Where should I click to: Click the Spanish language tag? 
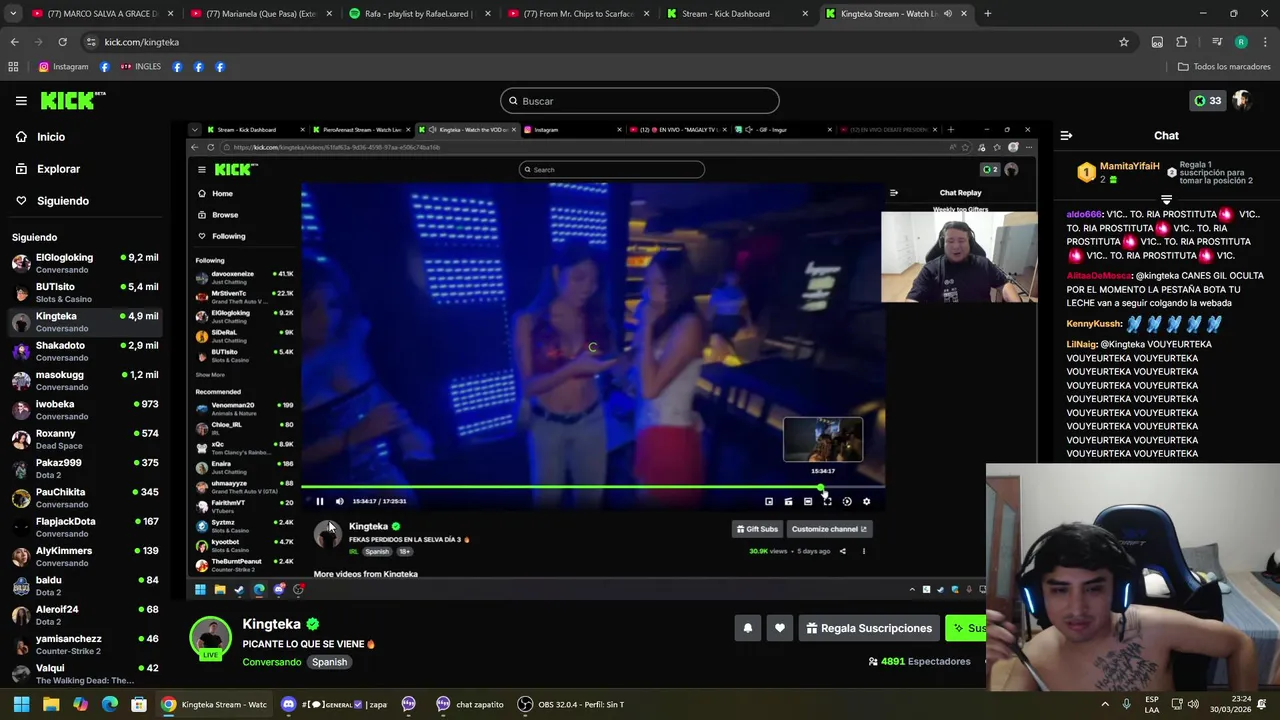[x=329, y=662]
